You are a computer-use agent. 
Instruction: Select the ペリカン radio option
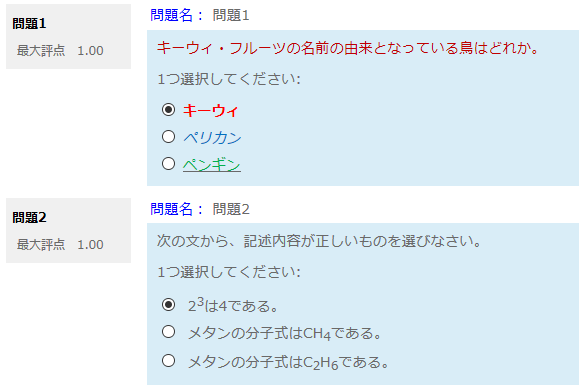pyautogui.click(x=168, y=137)
